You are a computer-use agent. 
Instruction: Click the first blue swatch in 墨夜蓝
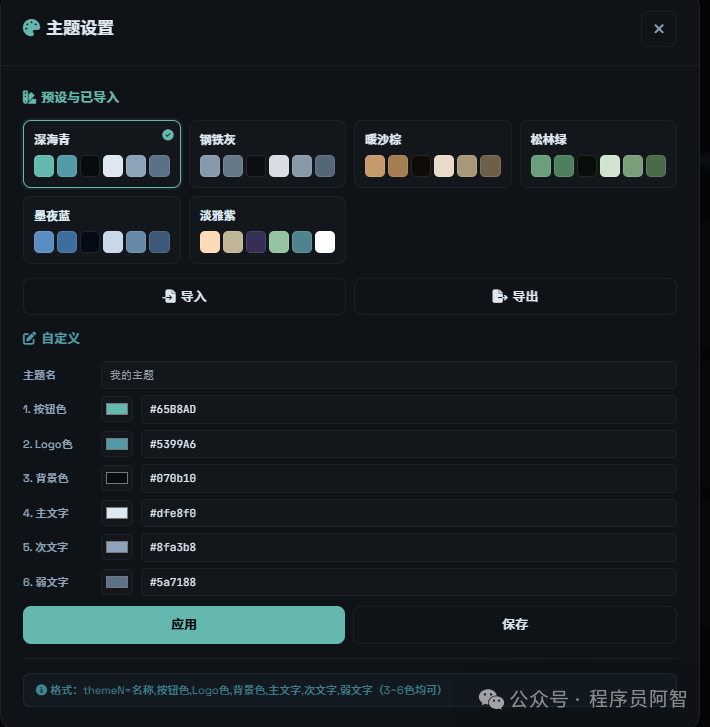44,242
